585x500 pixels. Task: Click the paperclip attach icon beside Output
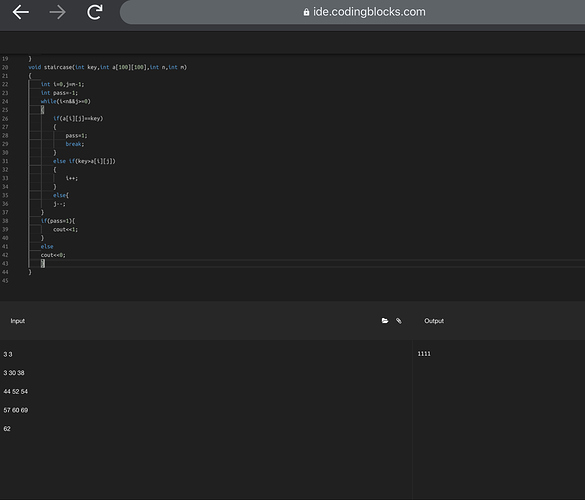[x=399, y=321]
